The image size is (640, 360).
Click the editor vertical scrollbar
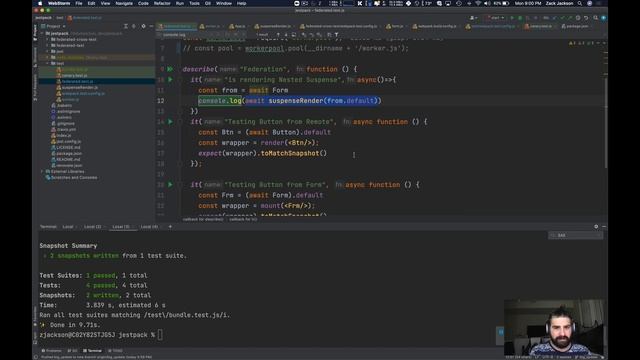tap(606, 122)
